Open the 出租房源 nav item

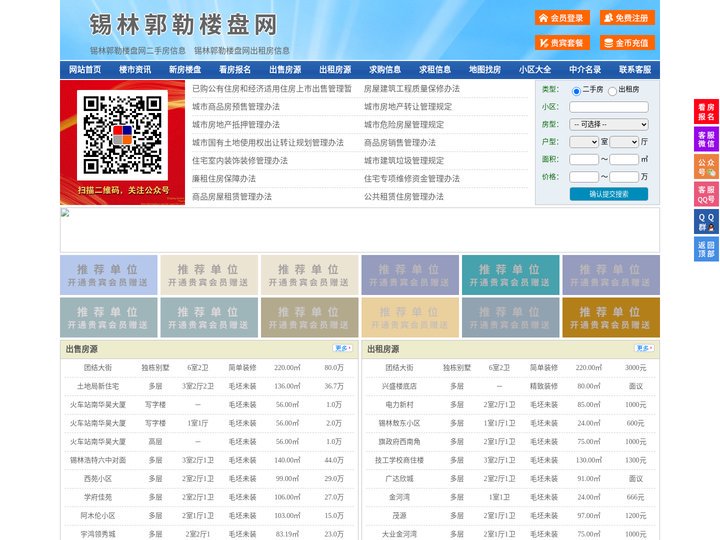click(335, 70)
